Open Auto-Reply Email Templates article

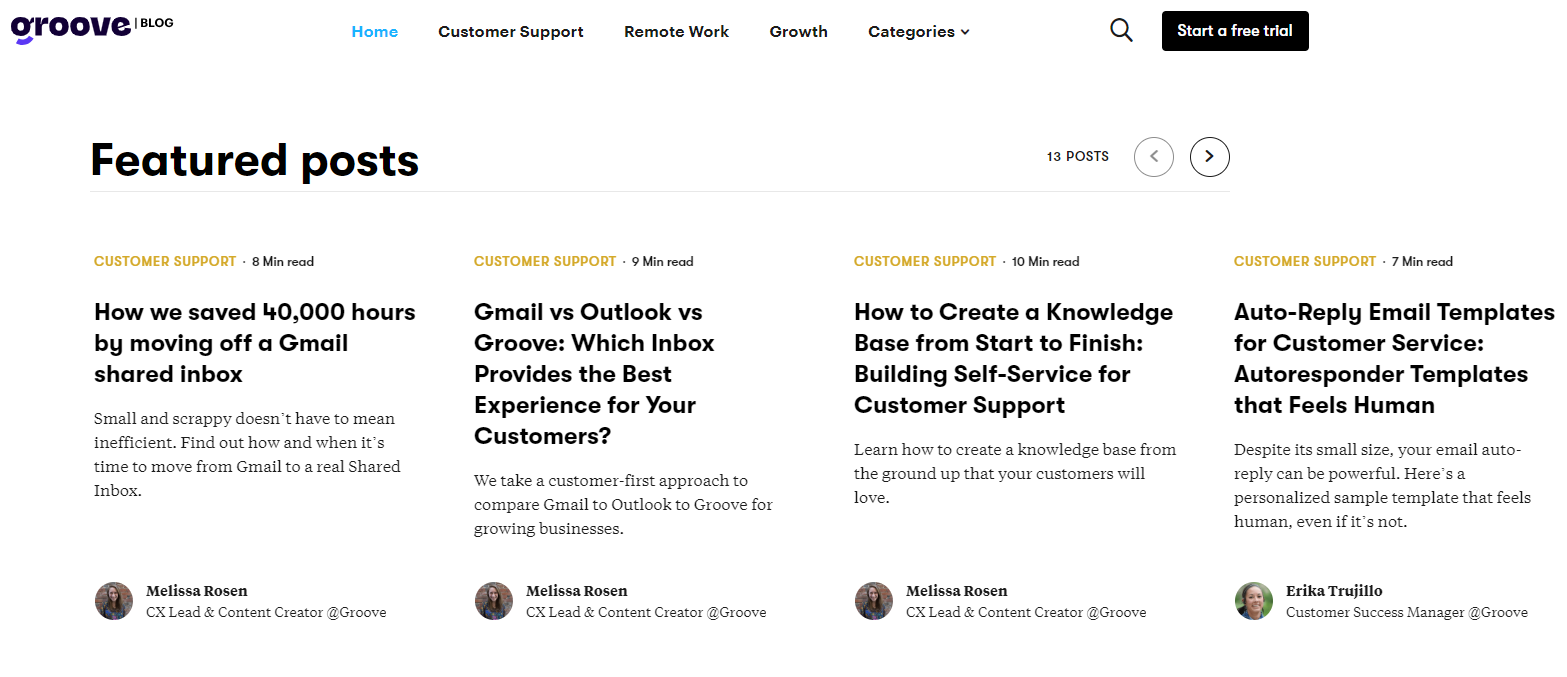(x=1393, y=358)
